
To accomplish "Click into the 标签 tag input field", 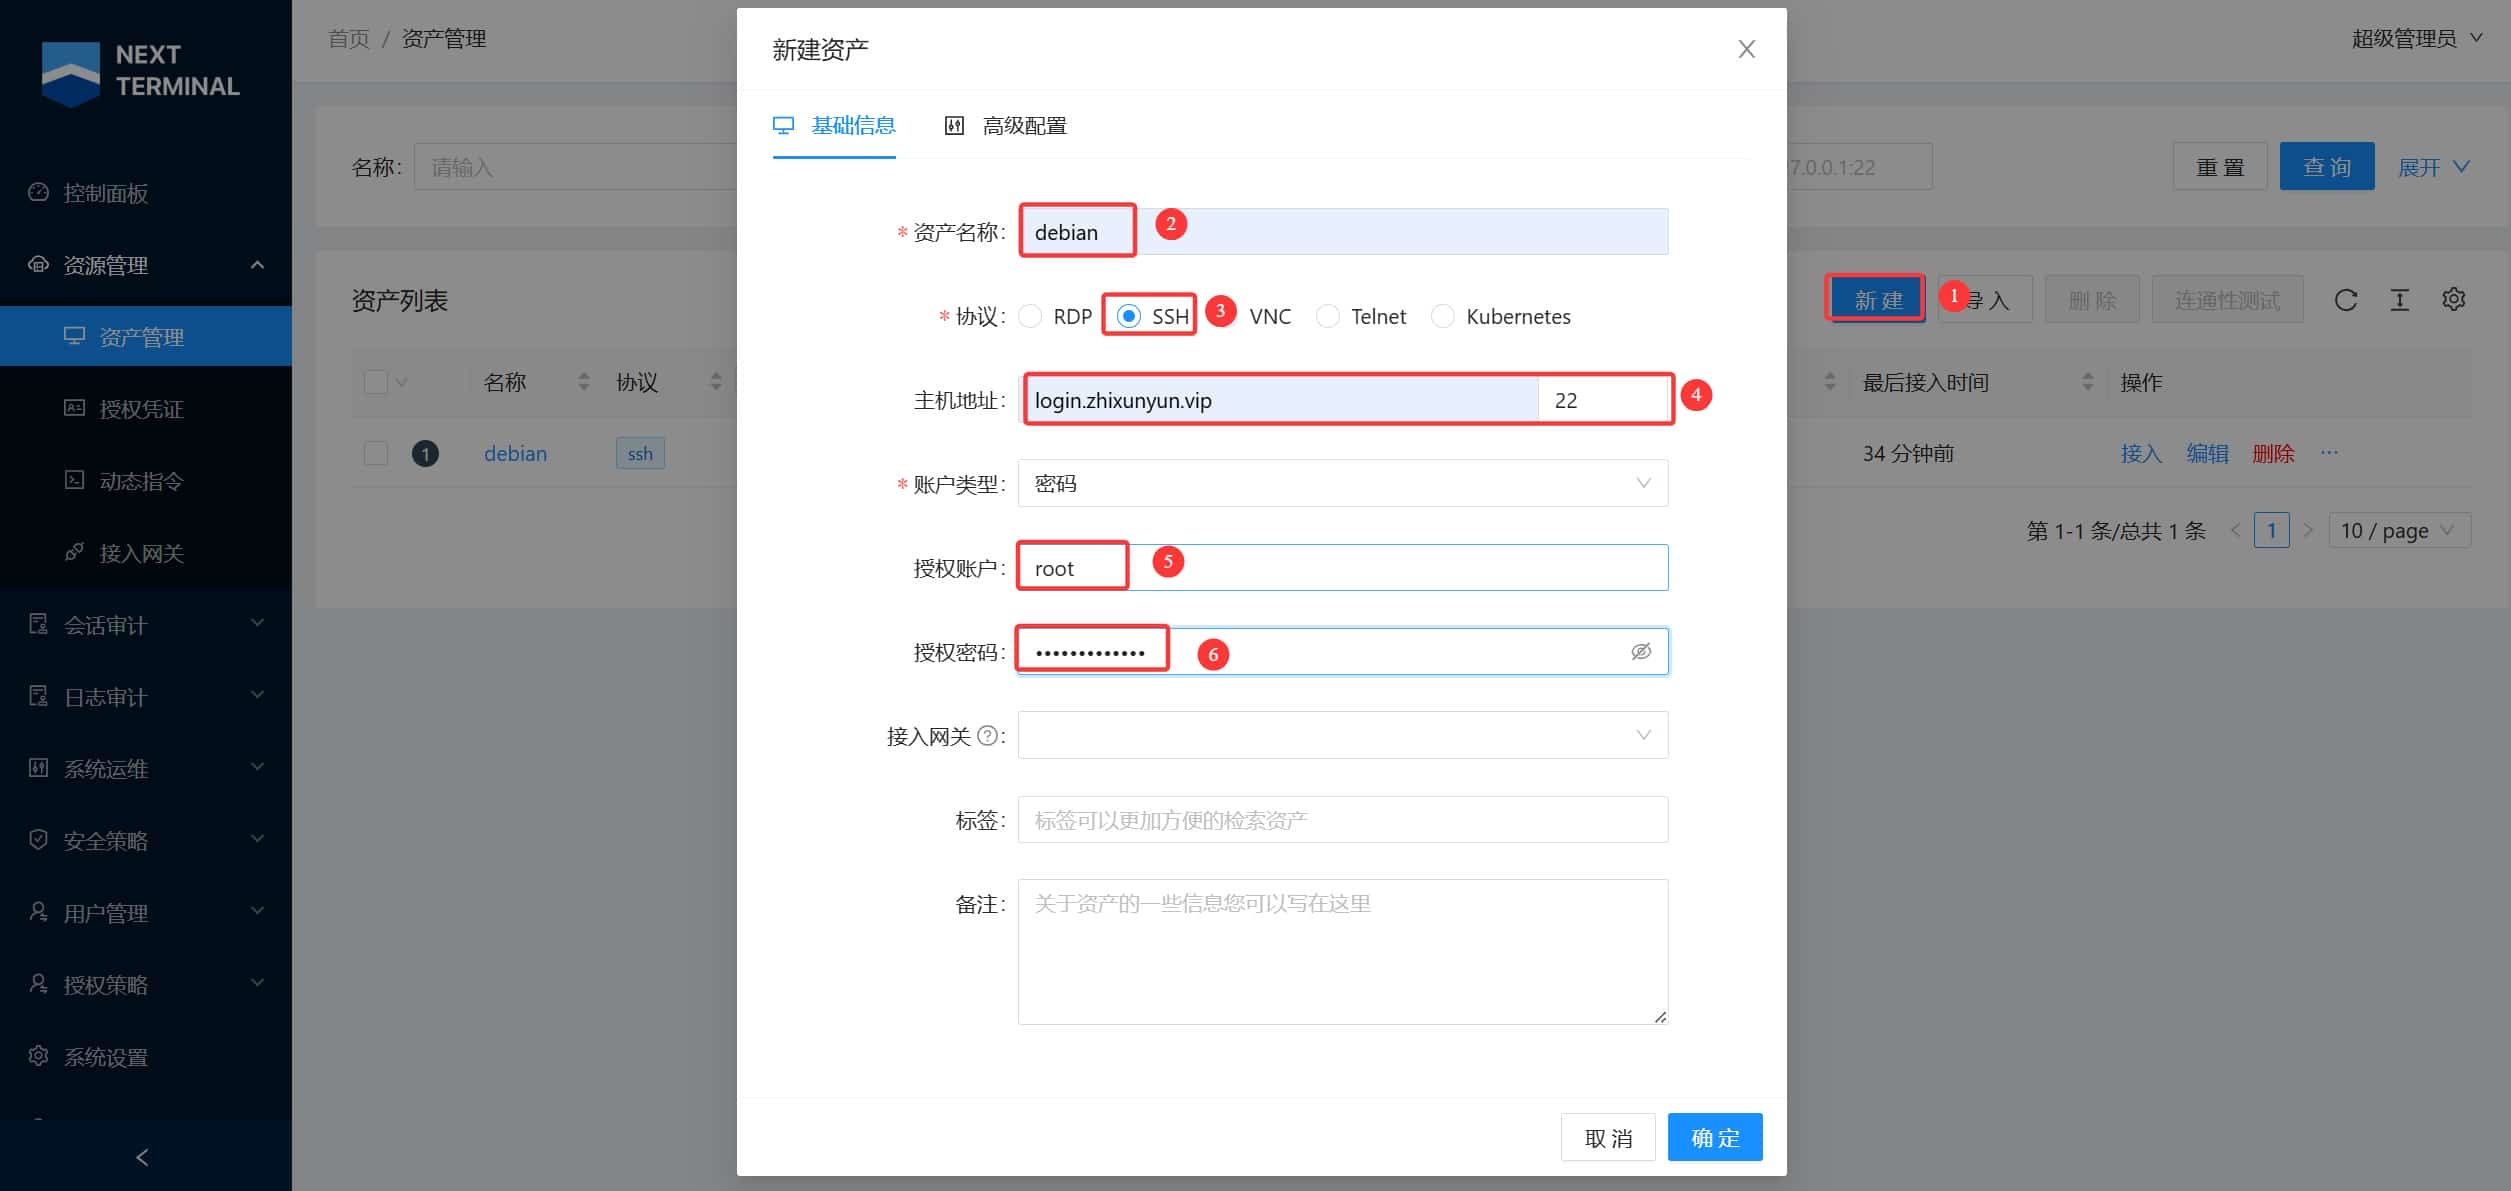I will (1342, 820).
